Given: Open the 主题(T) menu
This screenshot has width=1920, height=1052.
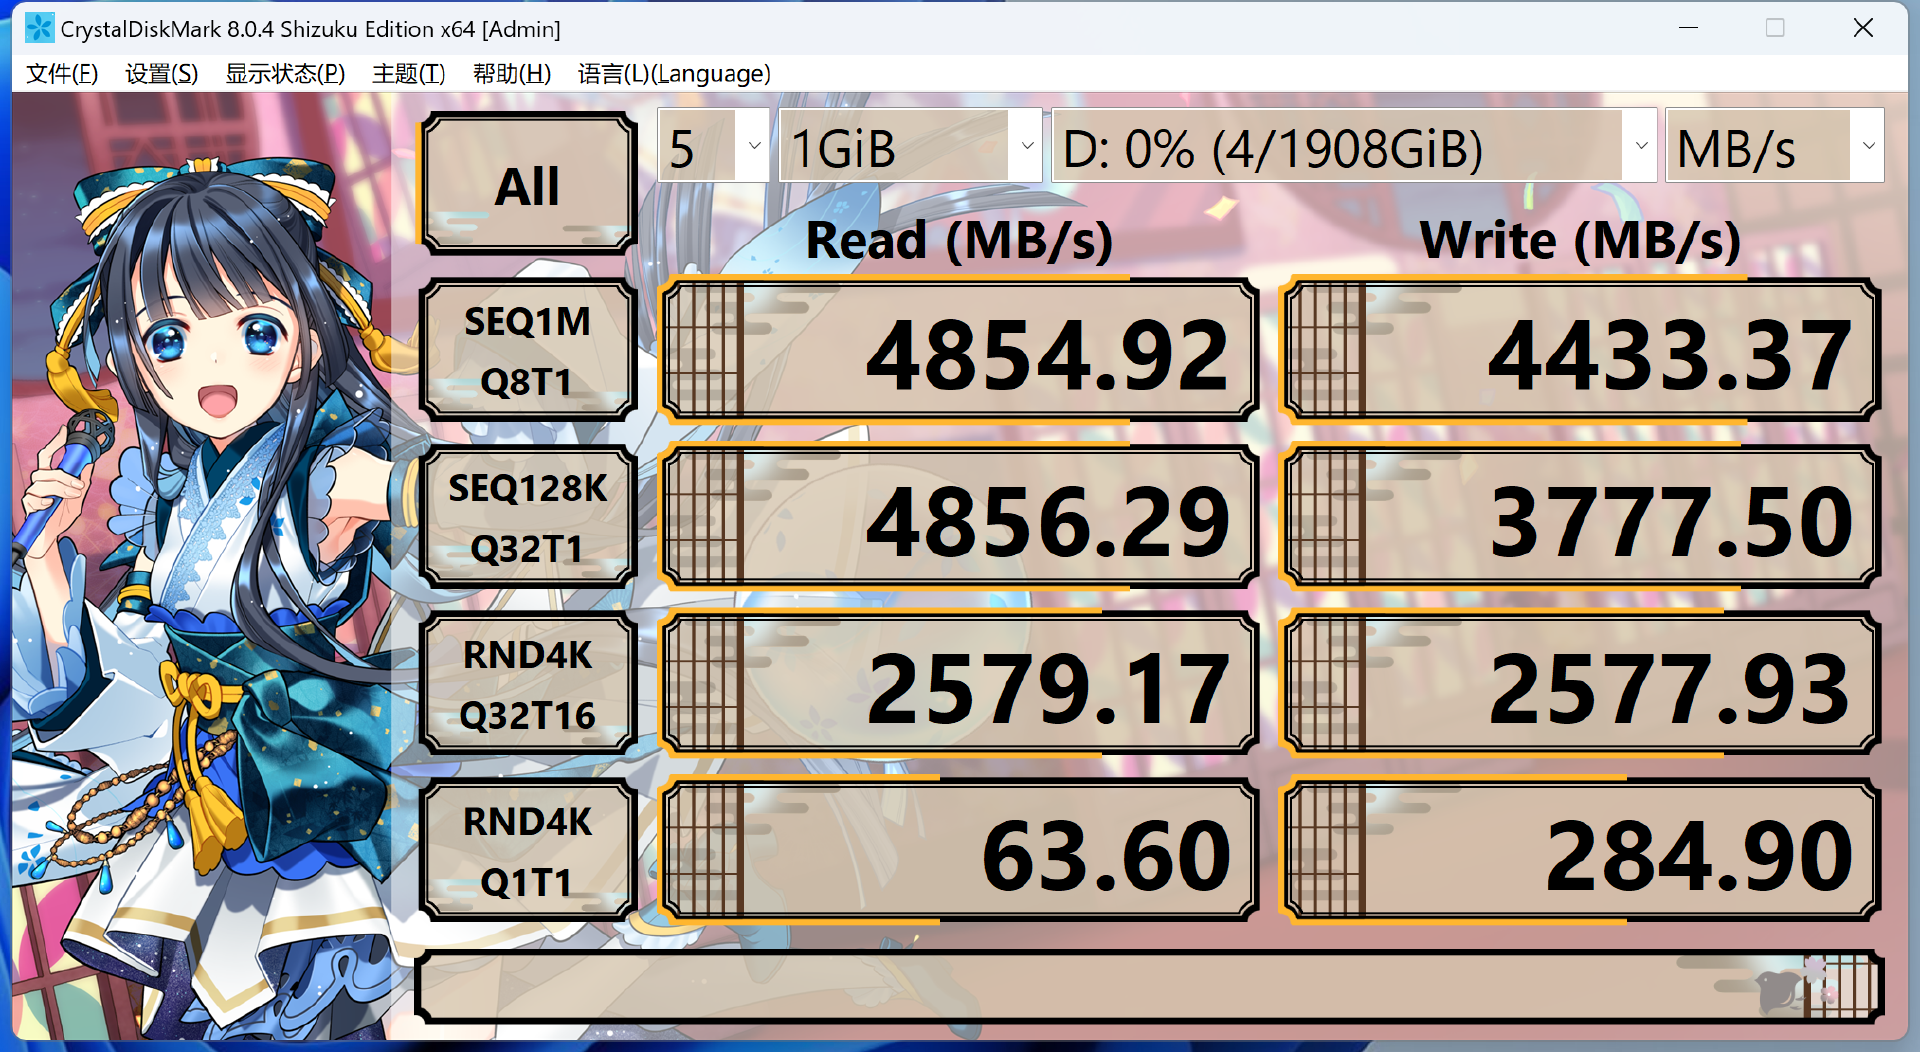Looking at the screenshot, I should (x=408, y=73).
